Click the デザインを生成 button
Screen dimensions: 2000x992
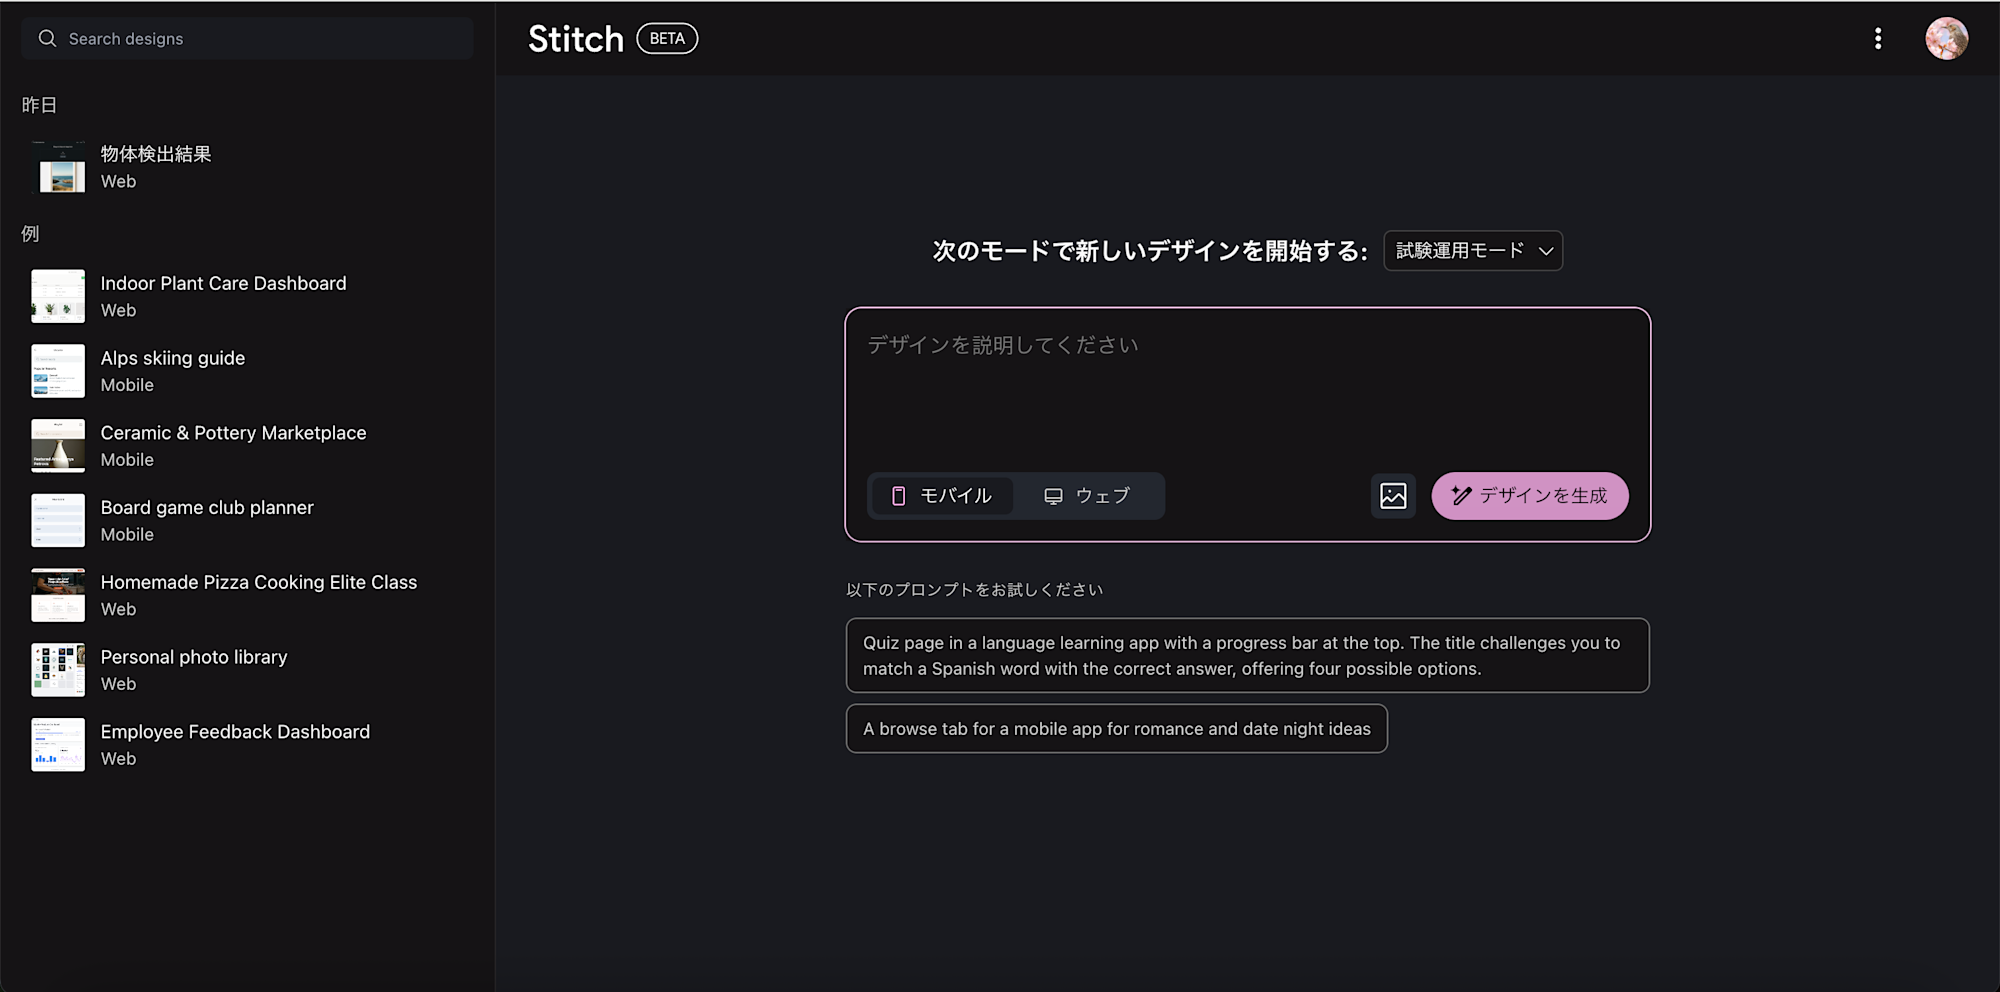point(1530,496)
